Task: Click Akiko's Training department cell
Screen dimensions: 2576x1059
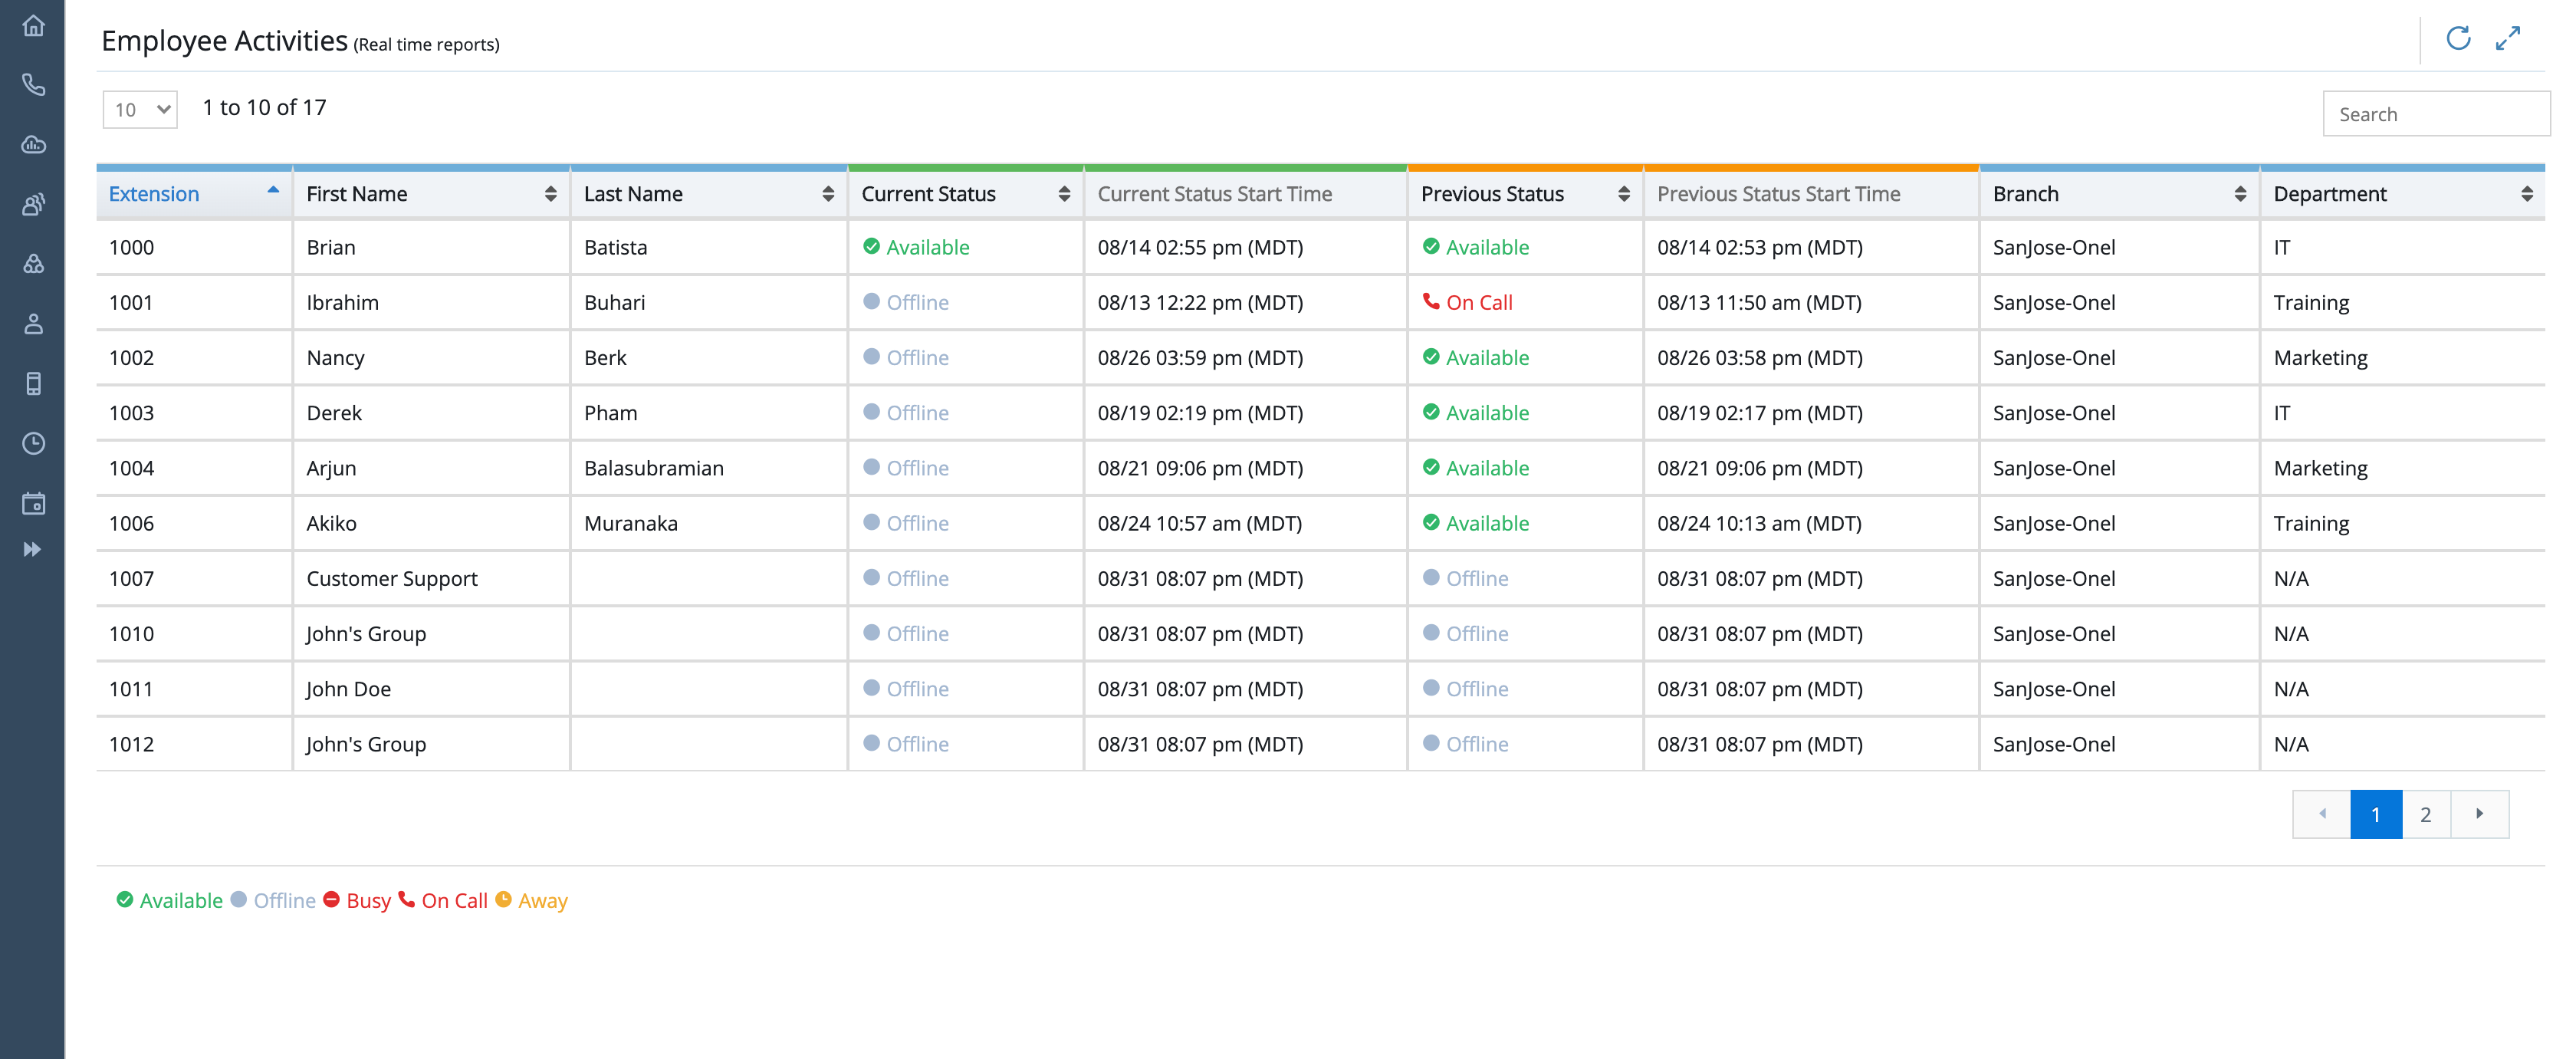Action: point(2402,523)
